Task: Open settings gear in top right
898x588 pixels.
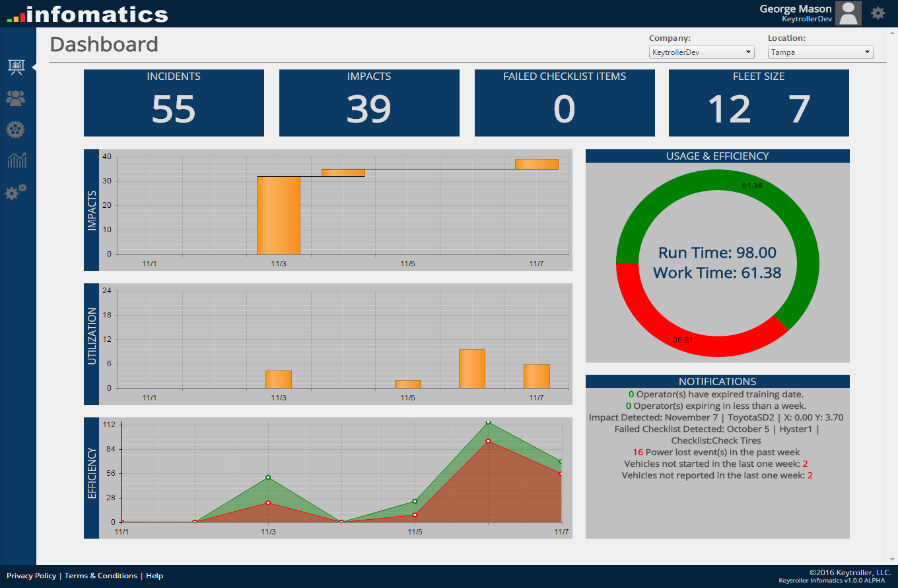Action: (x=878, y=13)
